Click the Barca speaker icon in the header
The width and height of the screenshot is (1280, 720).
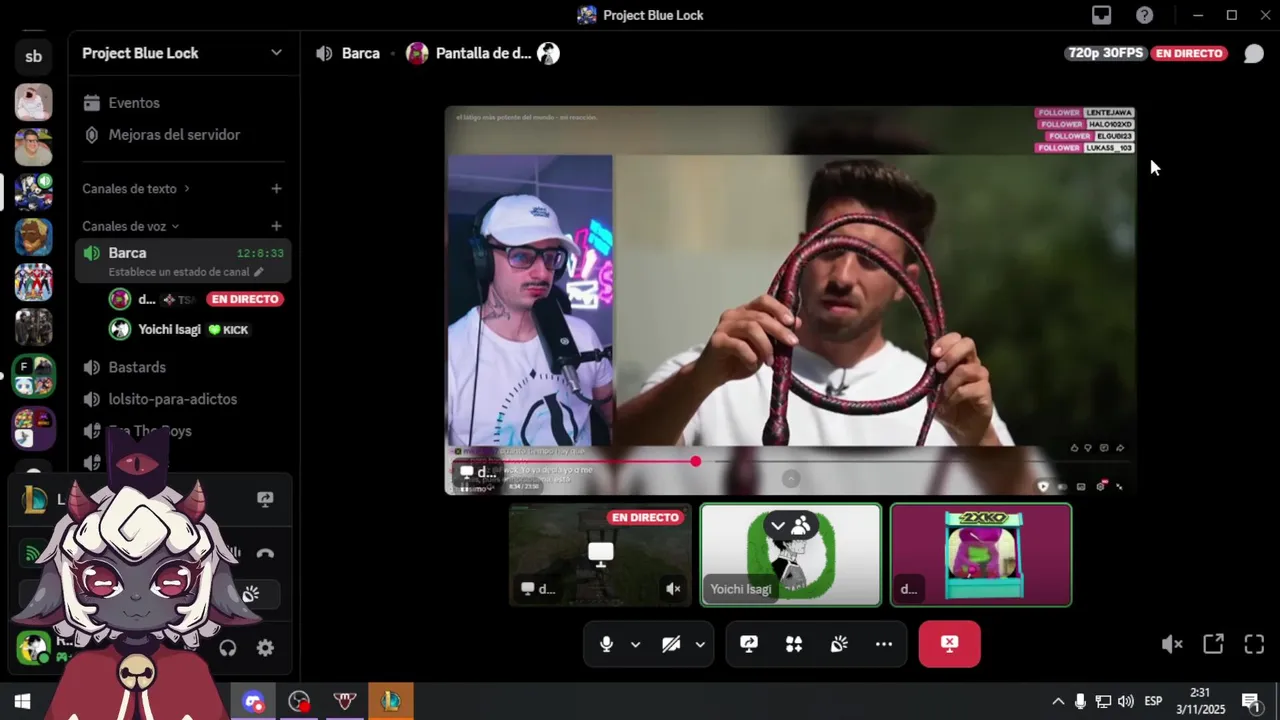[324, 53]
